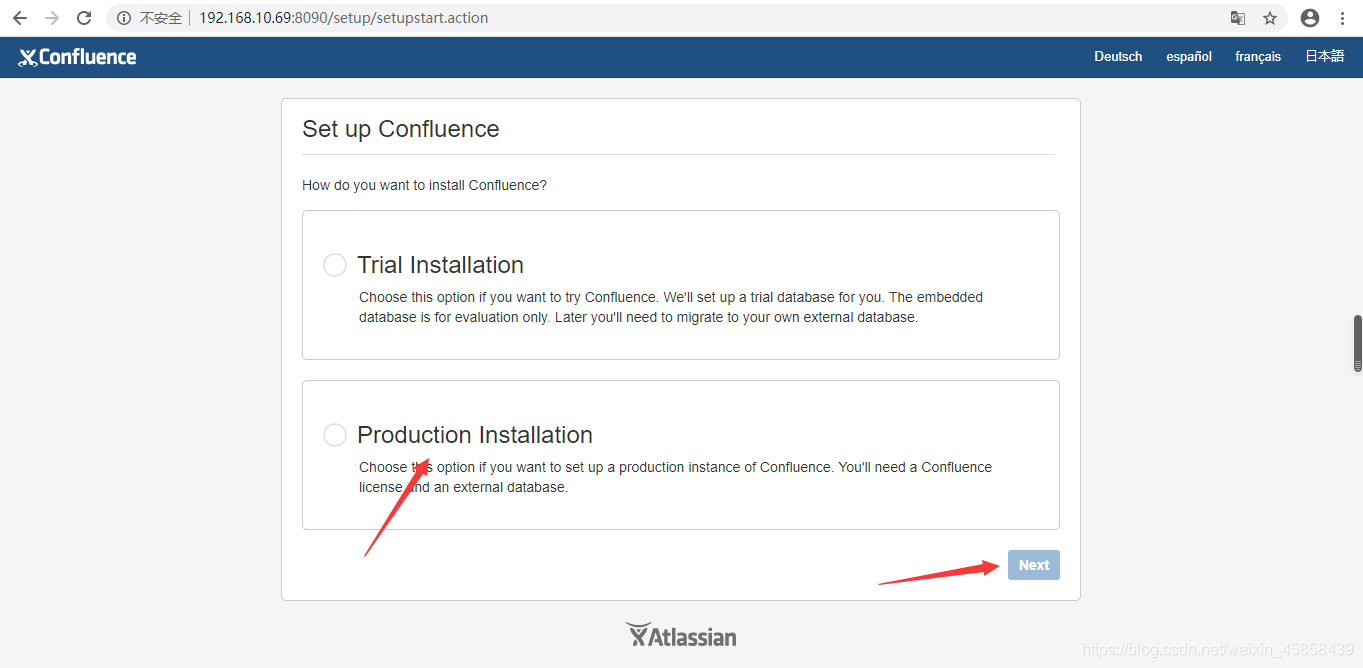The height and width of the screenshot is (668, 1363).
Task: Click the Atlassian logo in footer
Action: (x=681, y=635)
